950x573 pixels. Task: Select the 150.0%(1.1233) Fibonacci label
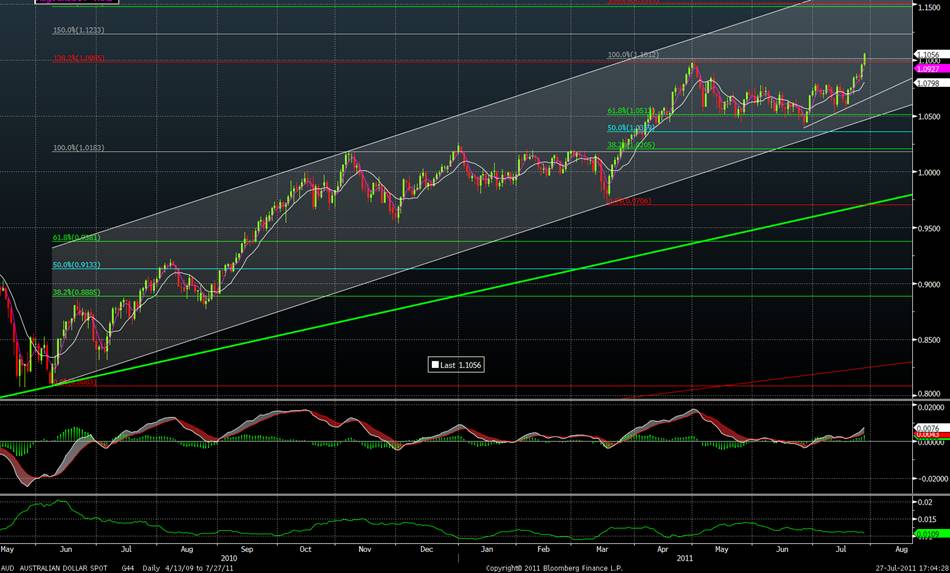[x=78, y=31]
